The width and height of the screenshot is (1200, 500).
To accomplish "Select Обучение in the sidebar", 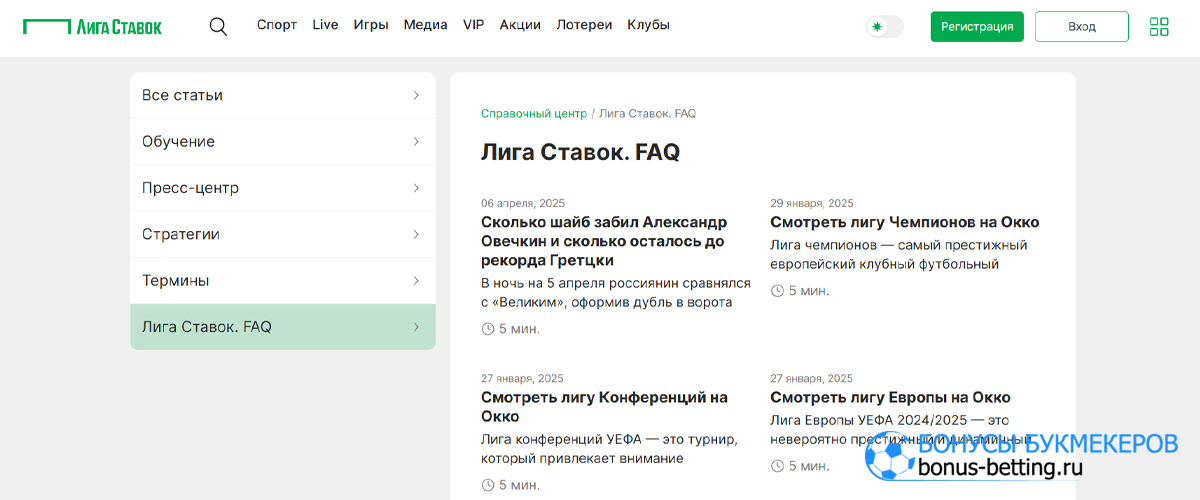I will click(283, 141).
